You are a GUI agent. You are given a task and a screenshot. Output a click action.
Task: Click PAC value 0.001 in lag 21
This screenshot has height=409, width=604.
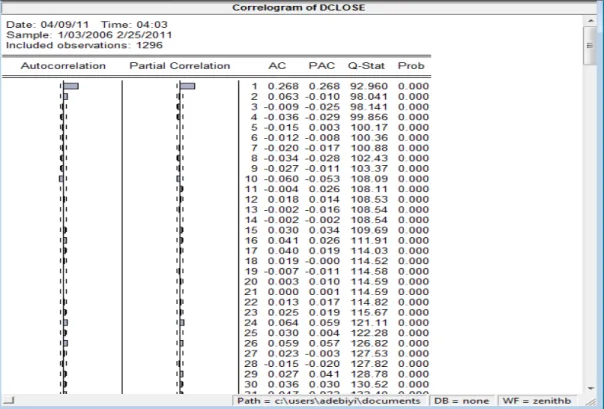pyautogui.click(x=324, y=292)
